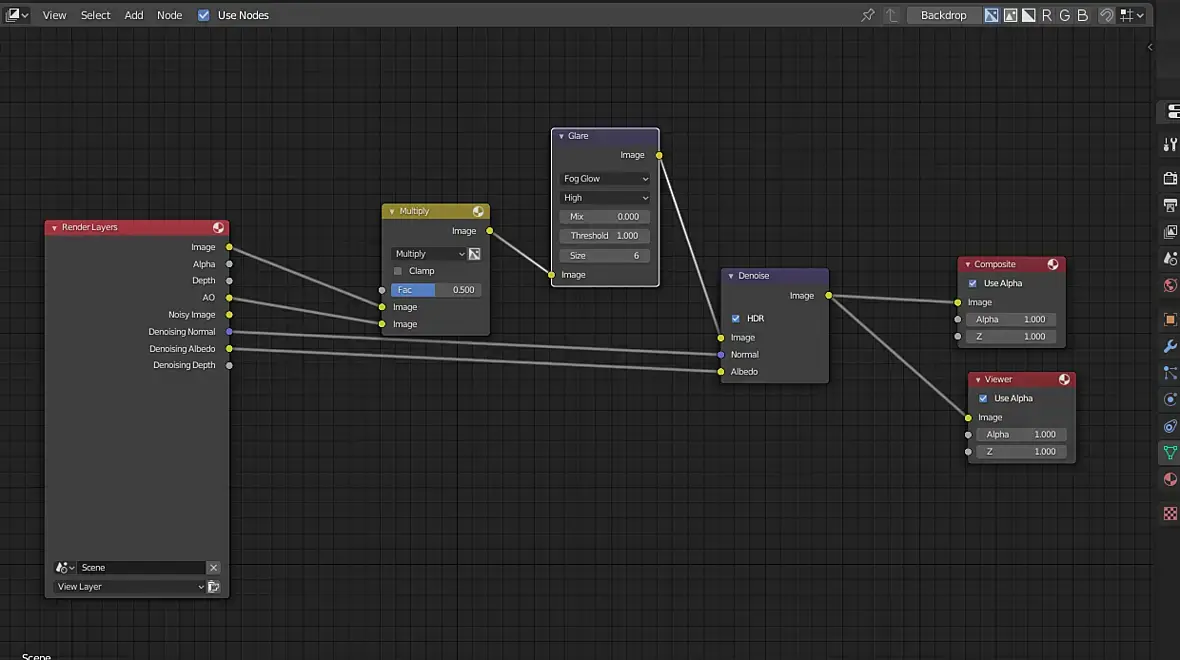1180x660 pixels.
Task: Open the editor type selector icon
Action: coord(17,14)
